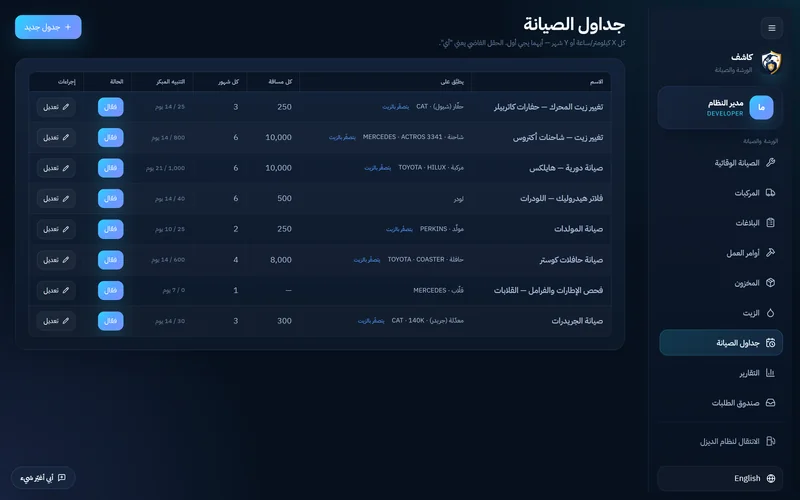800x500 pixels.
Task: Click pencil icon in صيانة دورية هايلكس row
Action: point(66,168)
